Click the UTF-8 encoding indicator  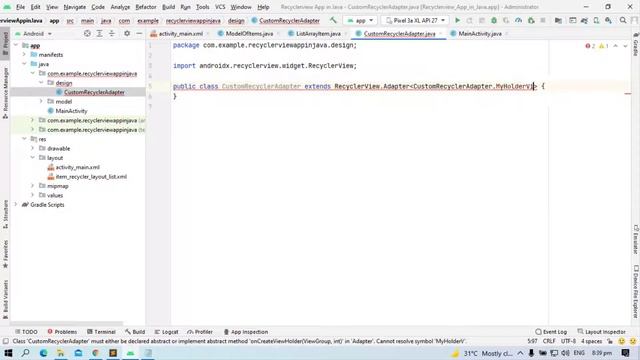pos(568,341)
